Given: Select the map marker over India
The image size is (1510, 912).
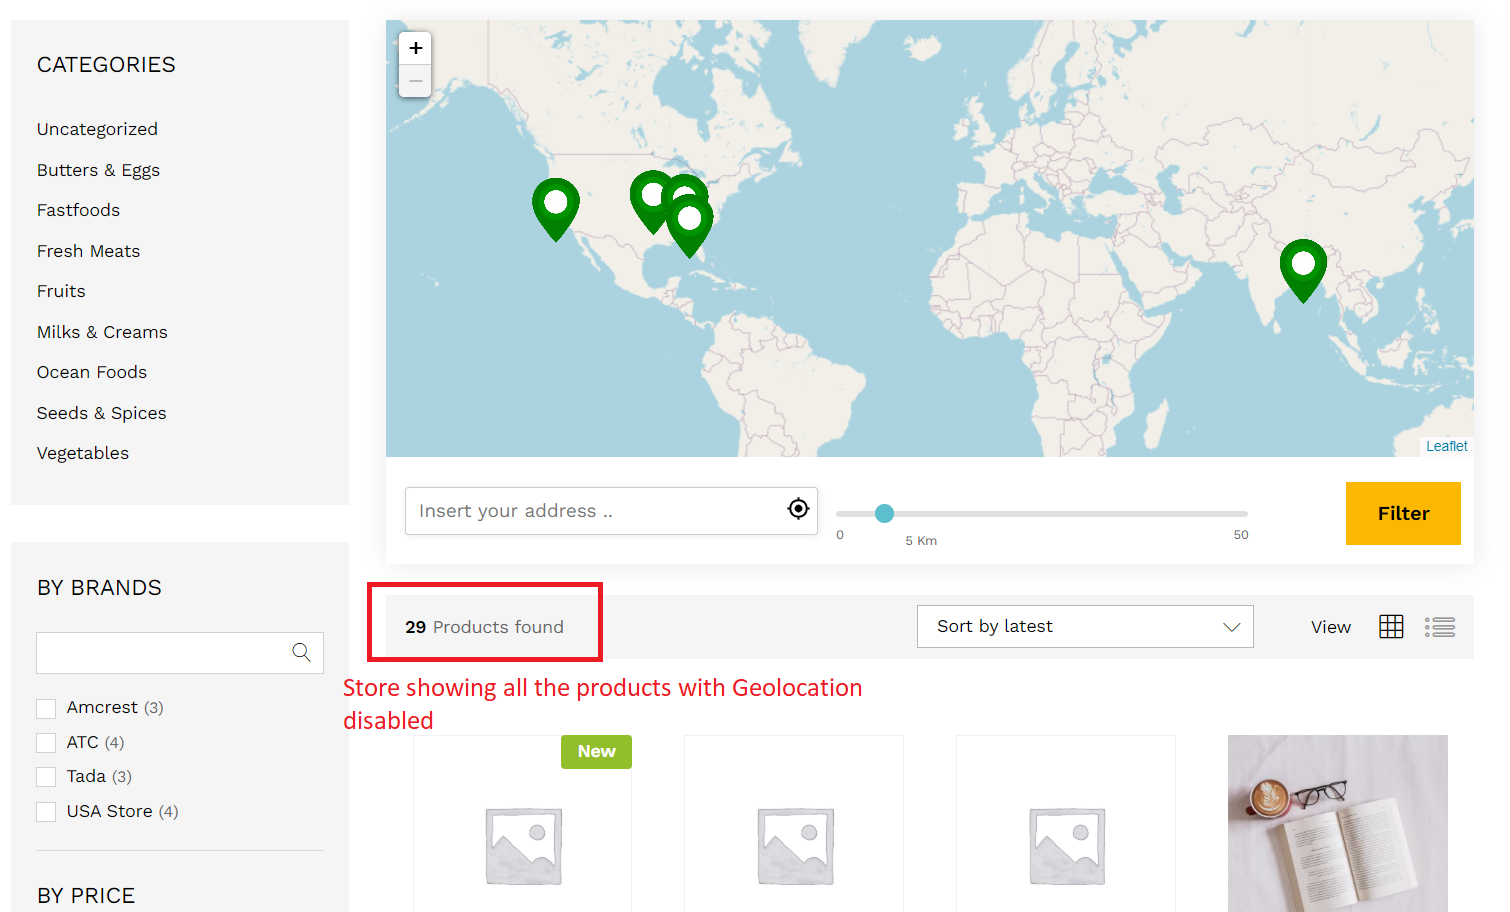Looking at the screenshot, I should [x=1303, y=265].
